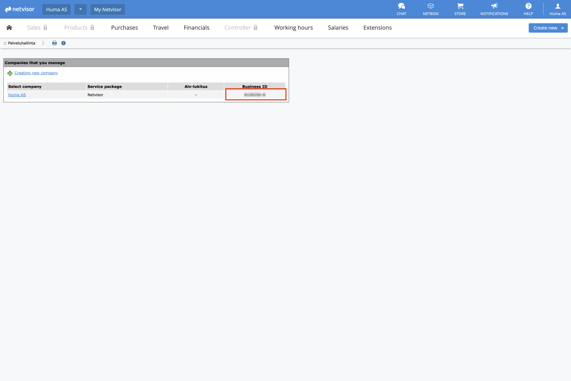Click the Service package column header
Image resolution: width=571 pixels, height=381 pixels.
(x=126, y=86)
